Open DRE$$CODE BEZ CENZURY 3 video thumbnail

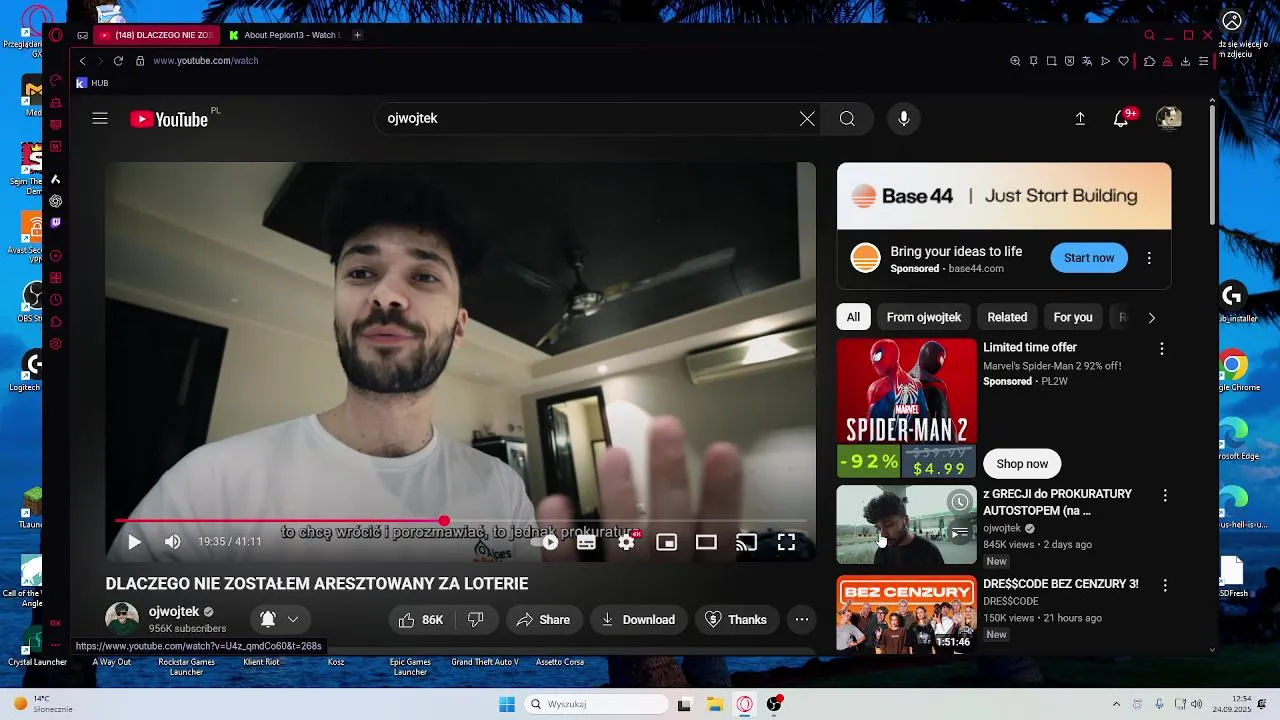click(x=907, y=614)
